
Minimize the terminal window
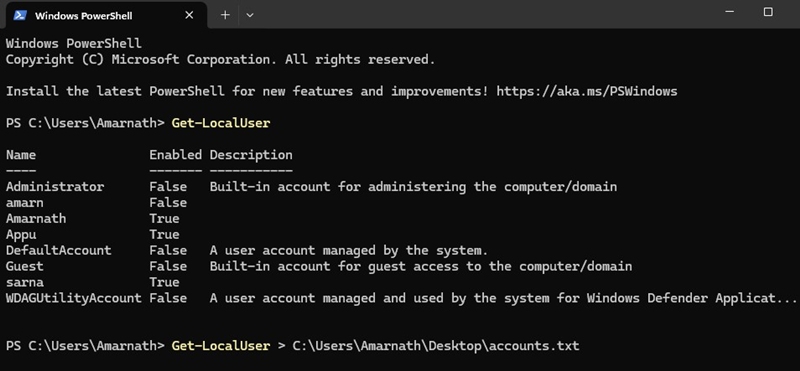(730, 12)
